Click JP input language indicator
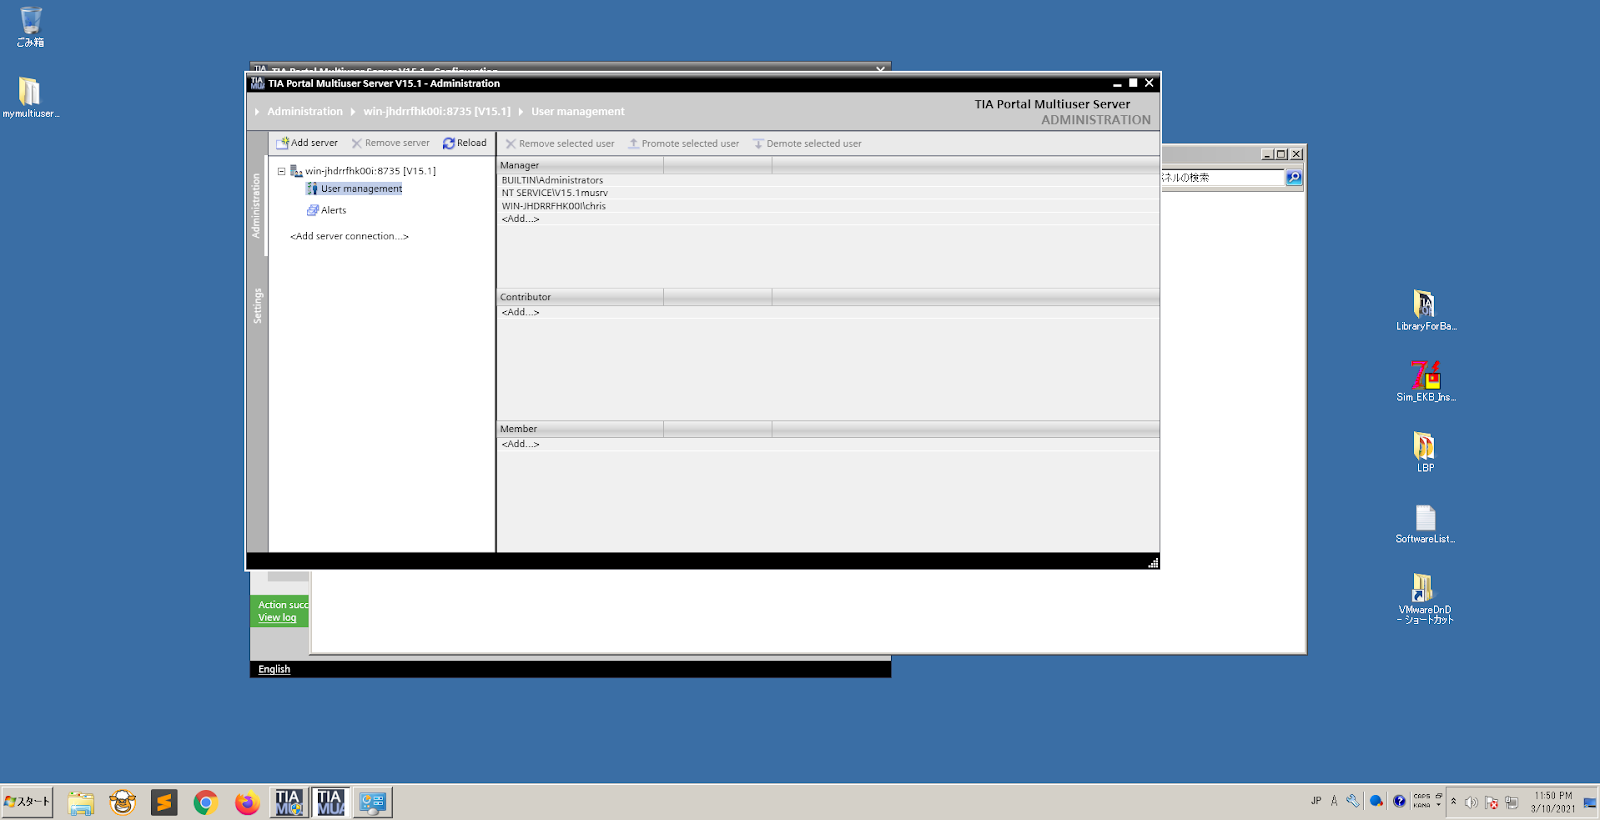The width and height of the screenshot is (1600, 820). [1316, 802]
